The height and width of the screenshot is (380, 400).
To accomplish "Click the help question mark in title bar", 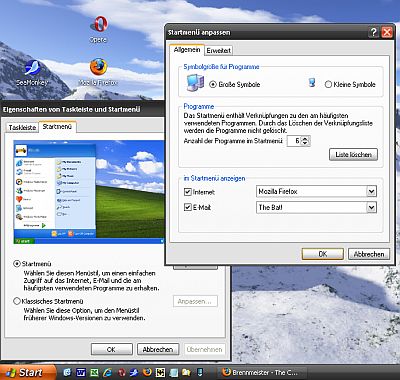I will coord(374,32).
